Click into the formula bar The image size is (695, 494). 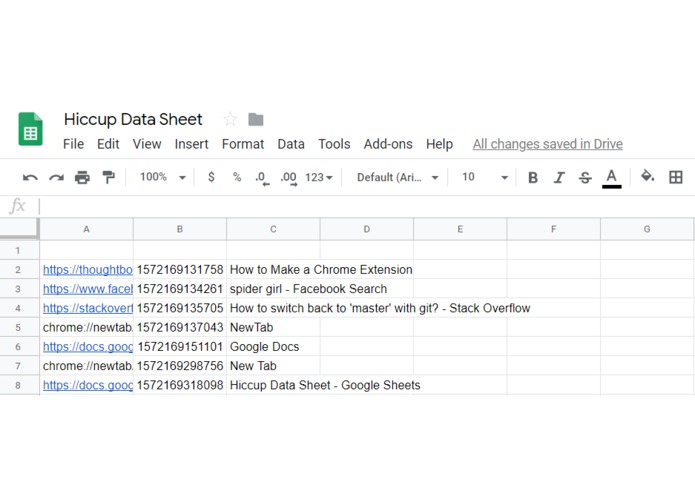click(x=366, y=206)
